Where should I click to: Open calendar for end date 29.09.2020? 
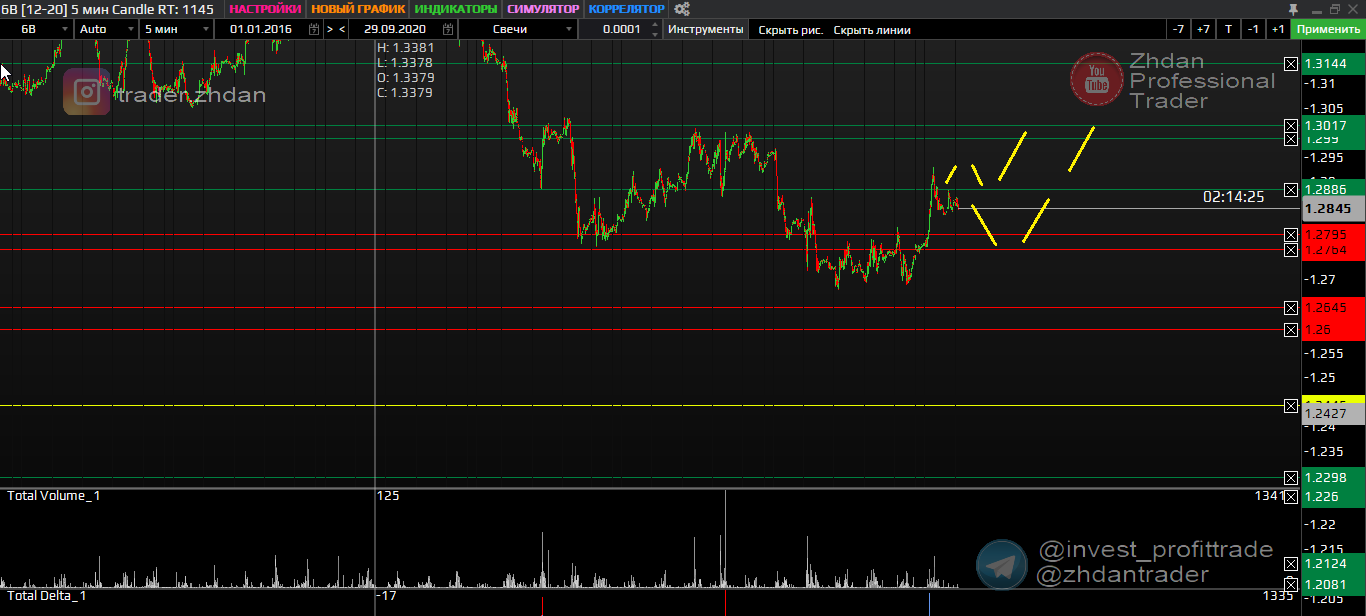tap(446, 29)
